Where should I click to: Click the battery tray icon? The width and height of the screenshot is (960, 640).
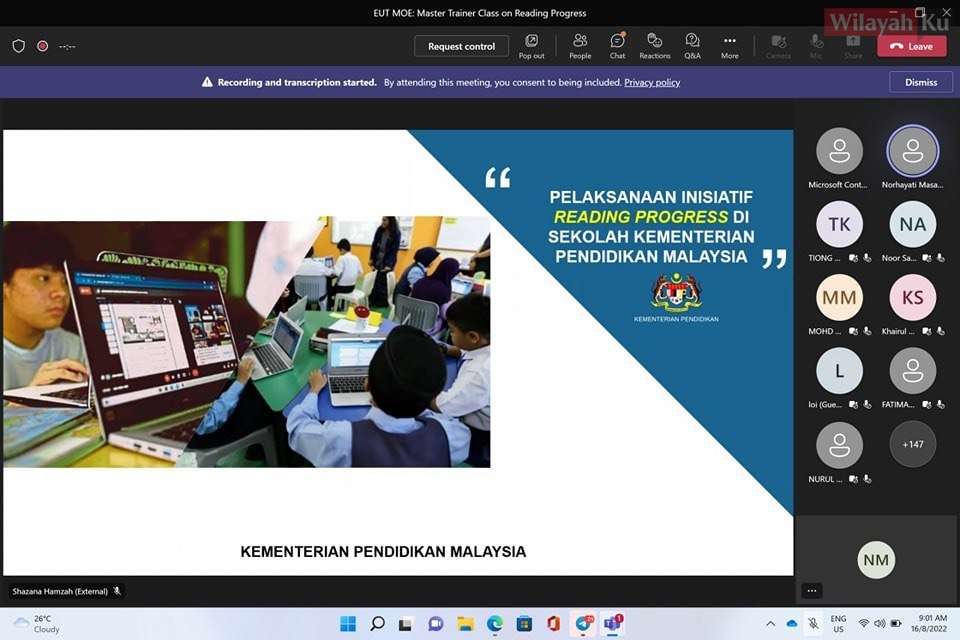click(896, 623)
